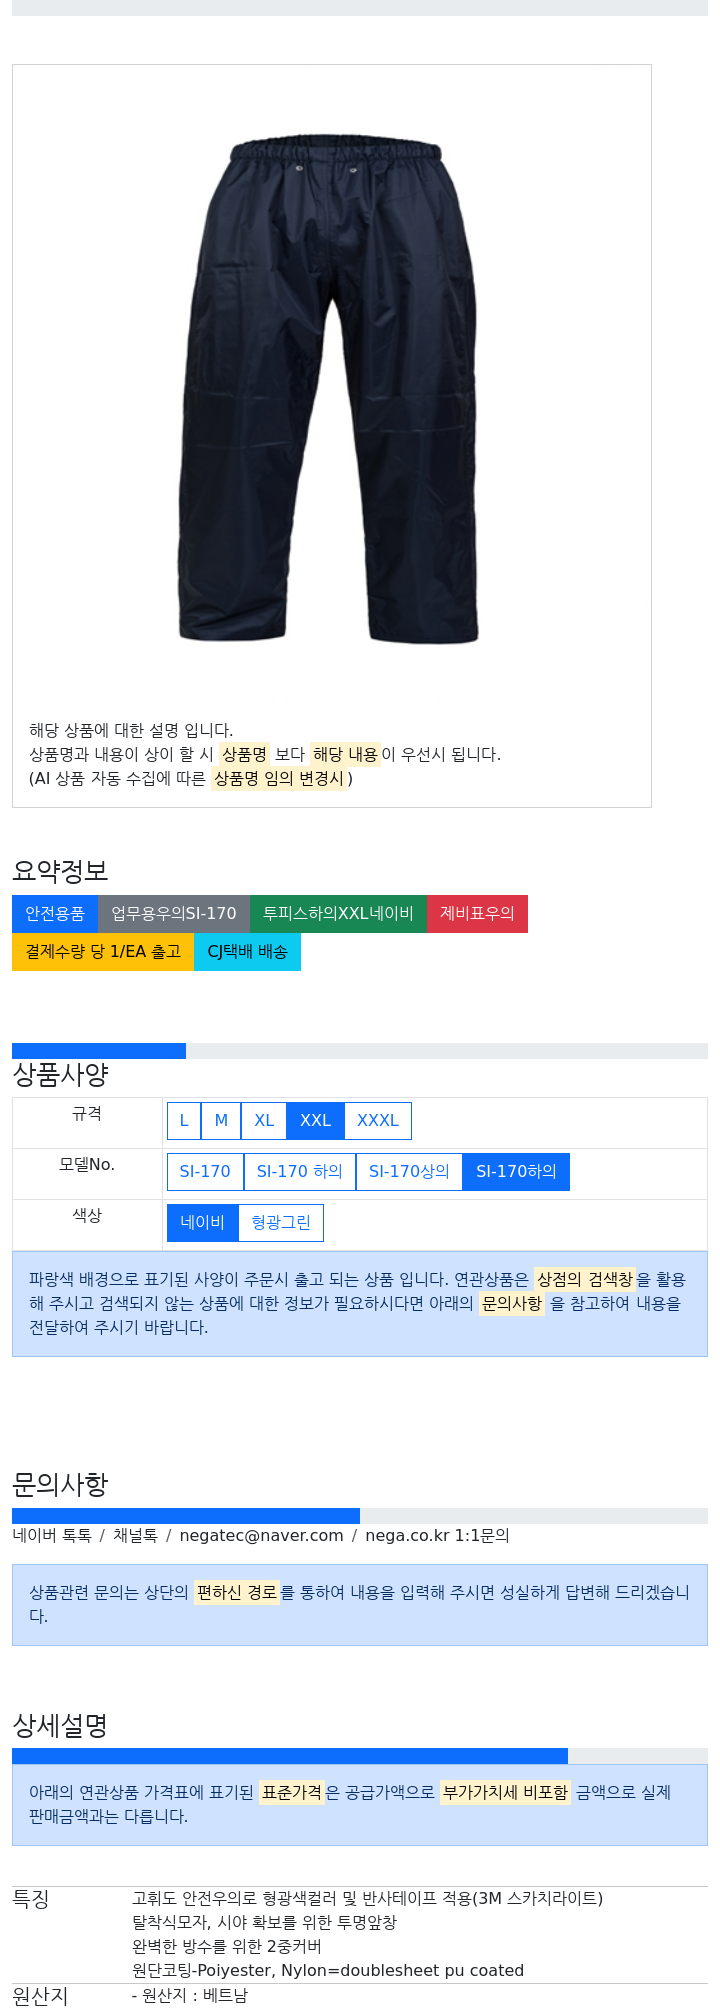Choose the XL size
Screen dimensions: 720x2016
click(x=264, y=1121)
